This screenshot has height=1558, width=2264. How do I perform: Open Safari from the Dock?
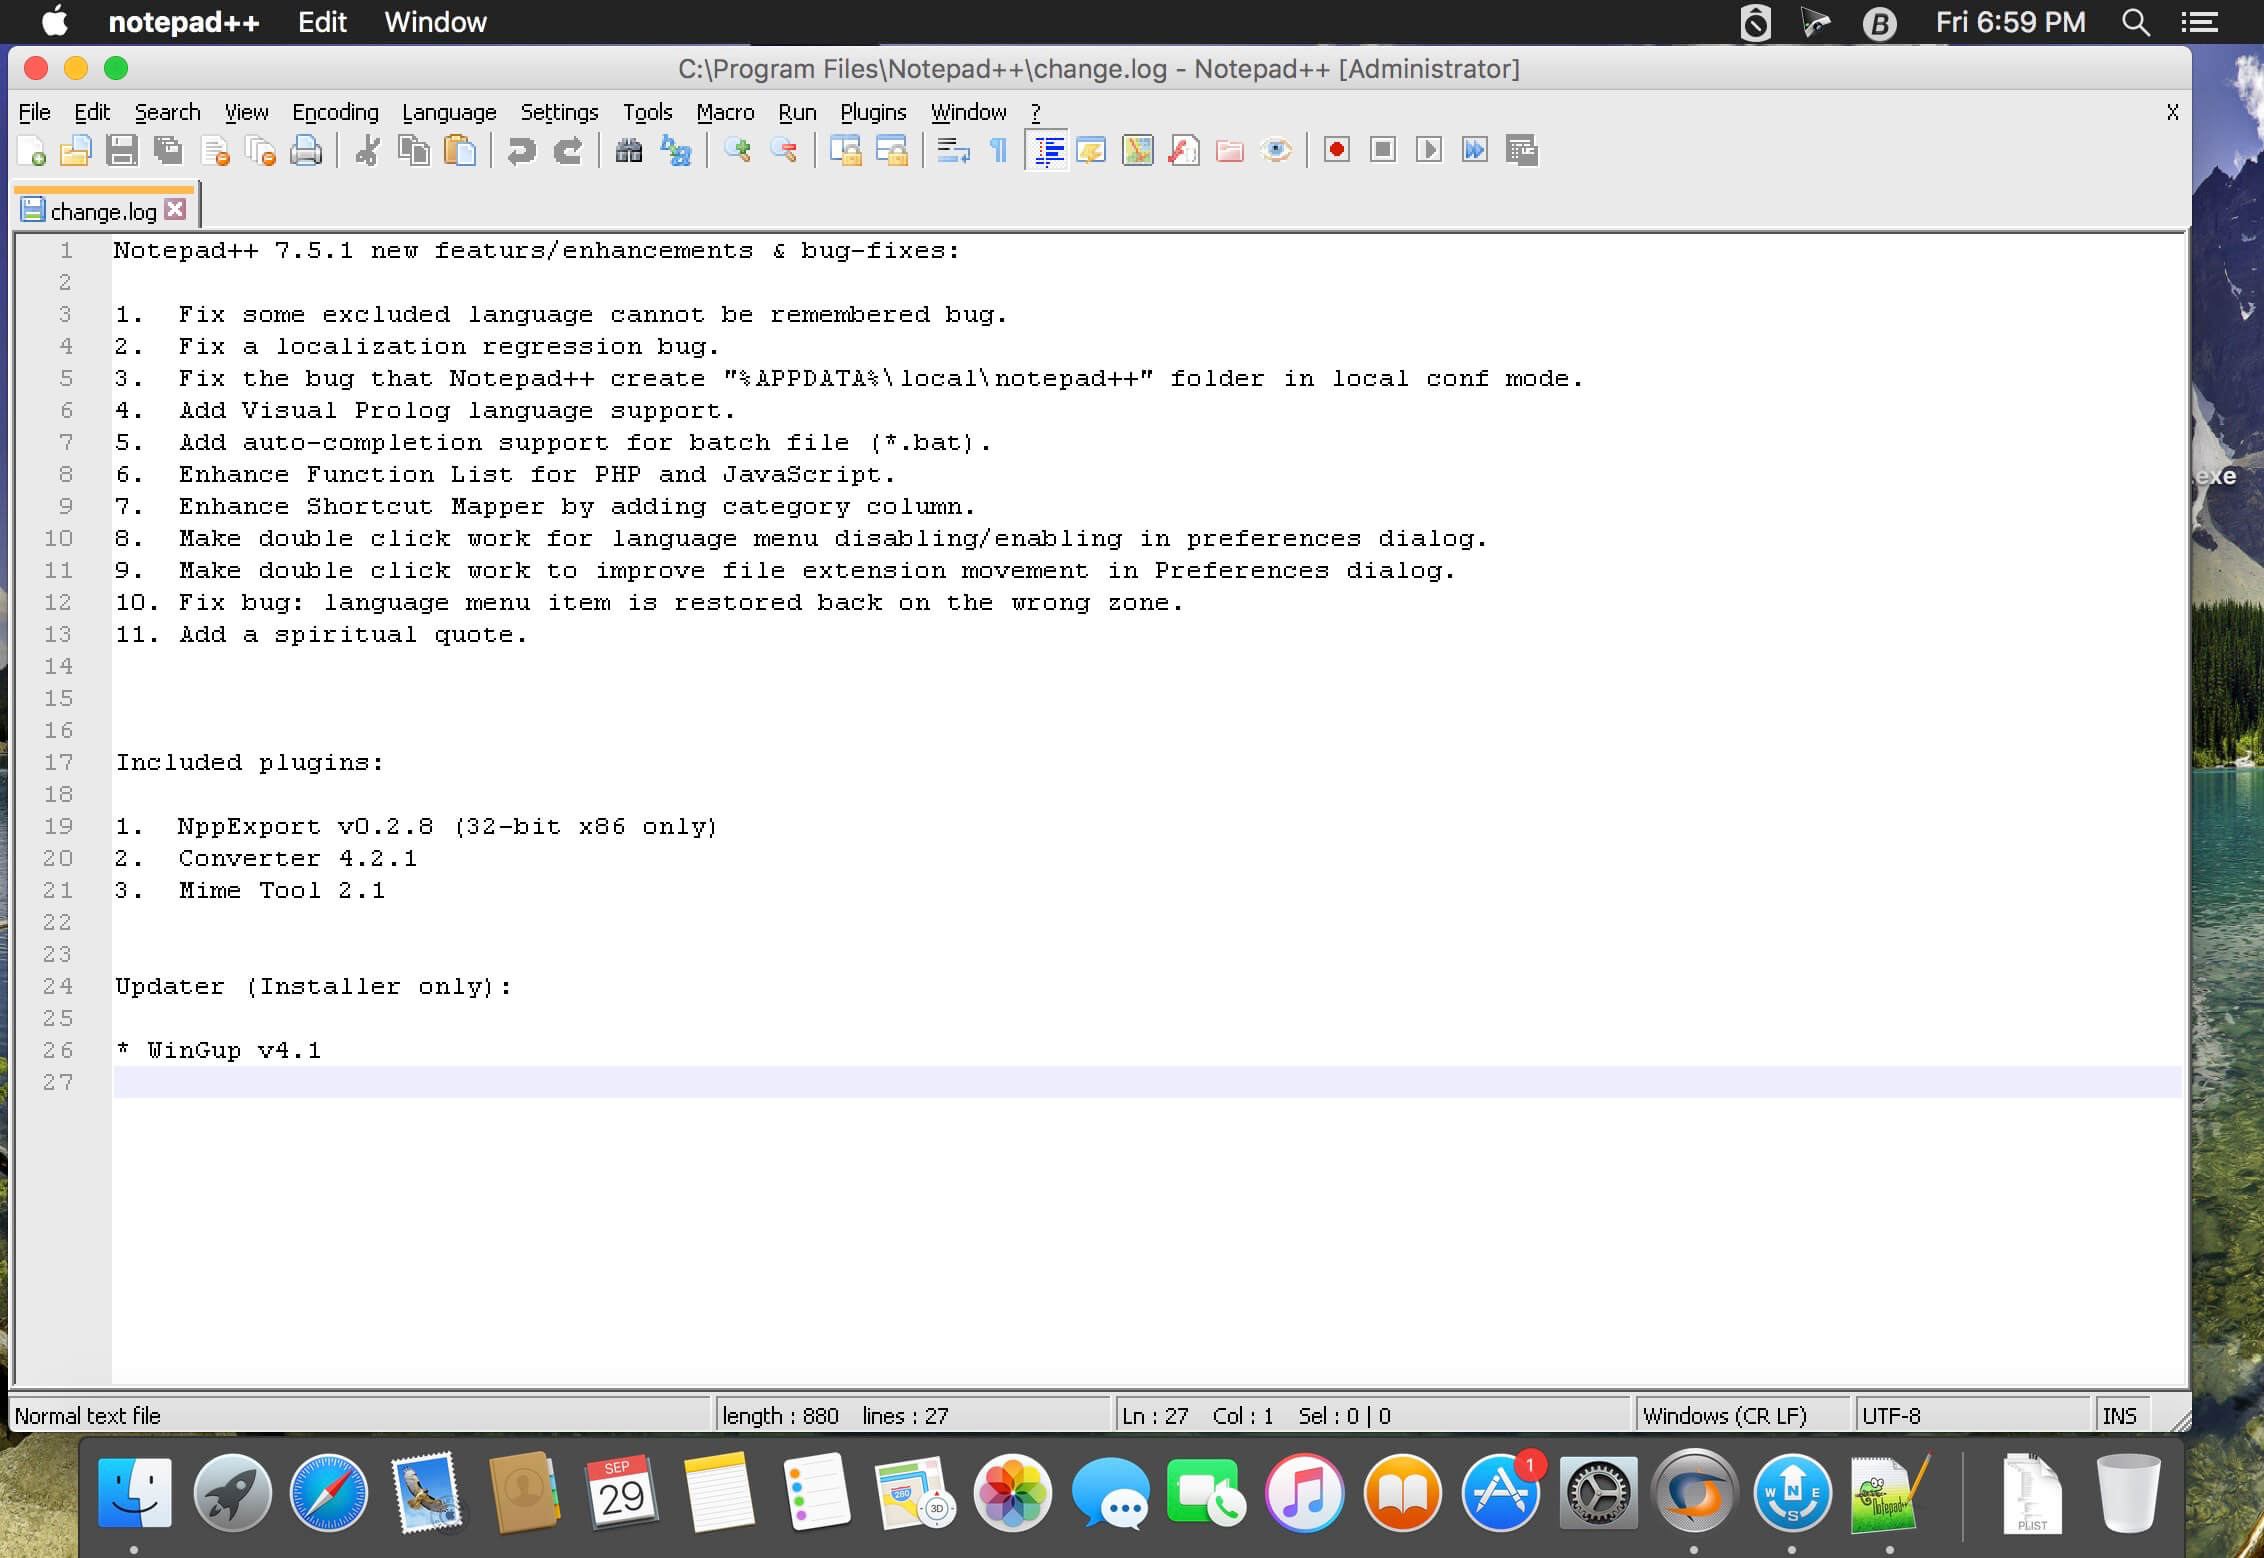pyautogui.click(x=328, y=1493)
